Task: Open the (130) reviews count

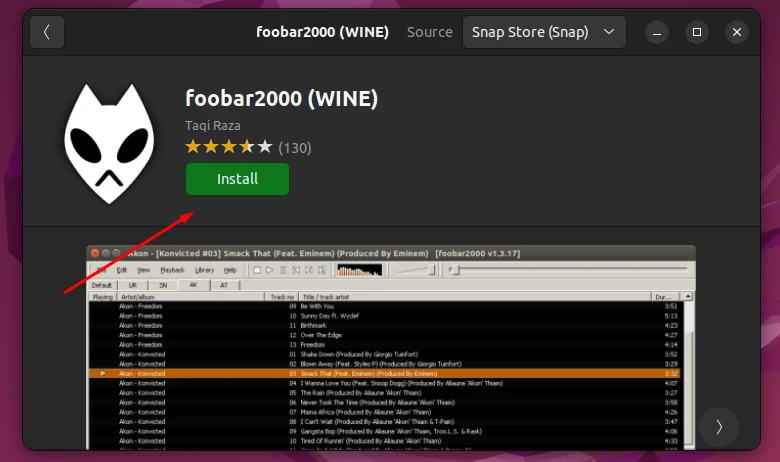Action: (294, 148)
